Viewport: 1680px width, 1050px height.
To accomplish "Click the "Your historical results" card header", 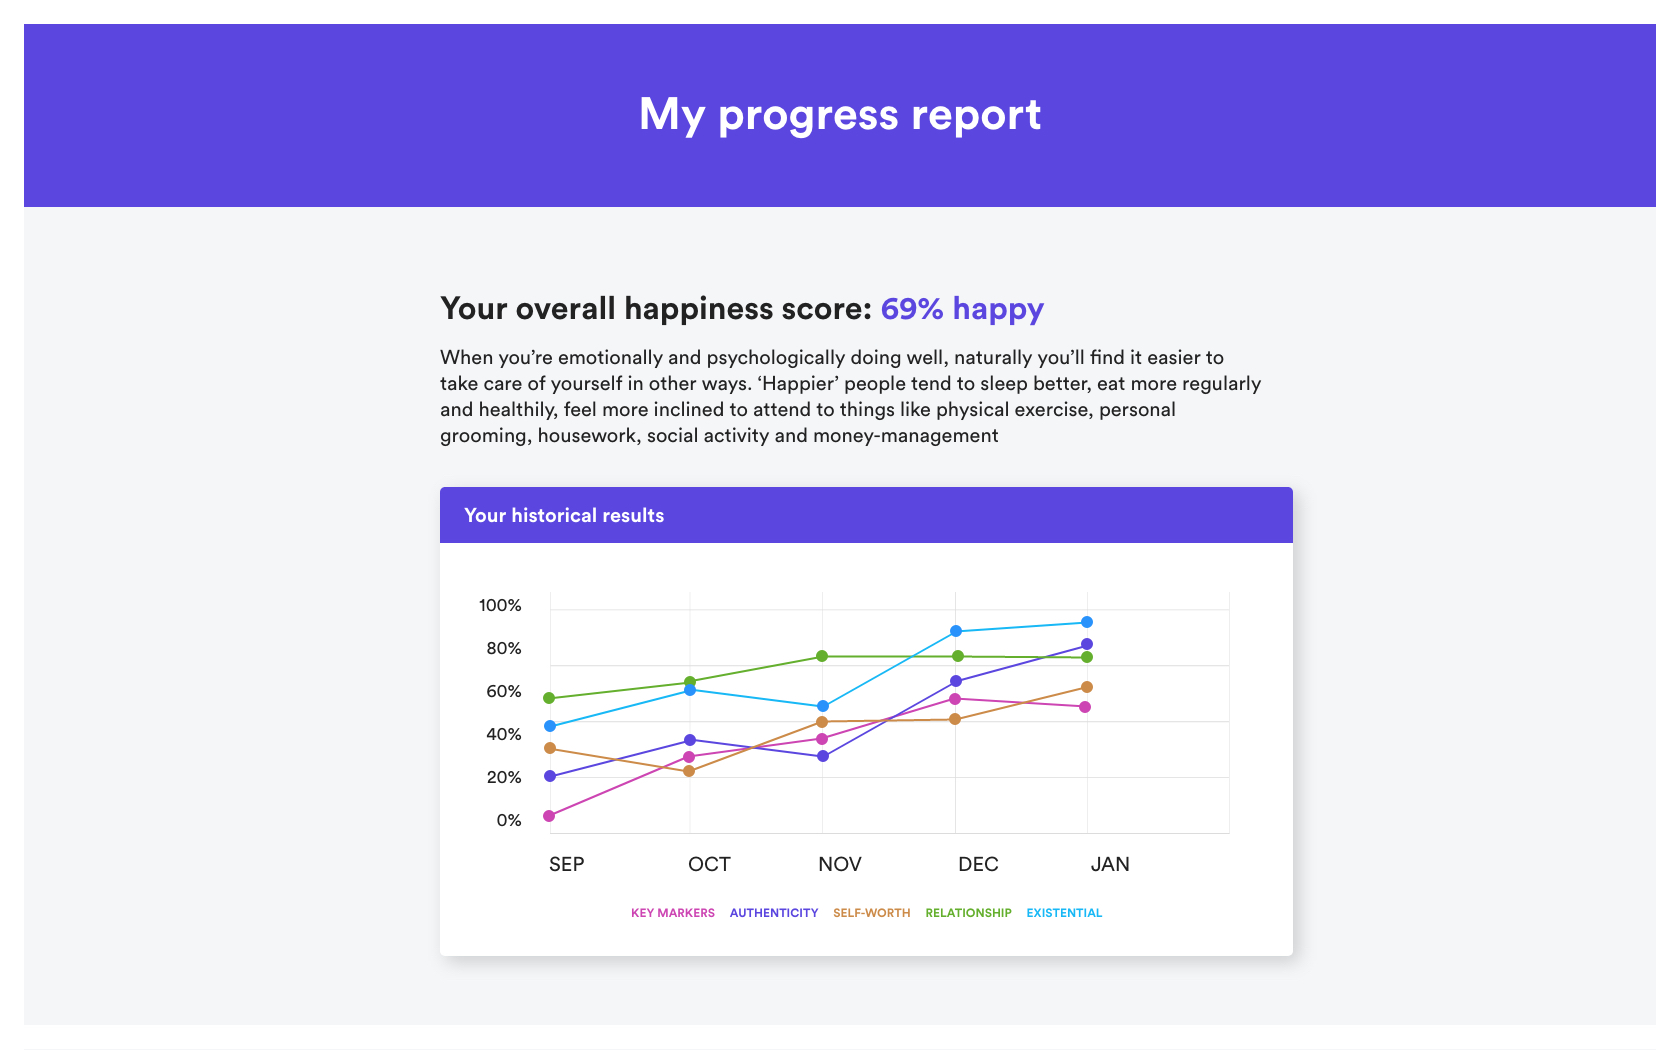I will click(866, 515).
